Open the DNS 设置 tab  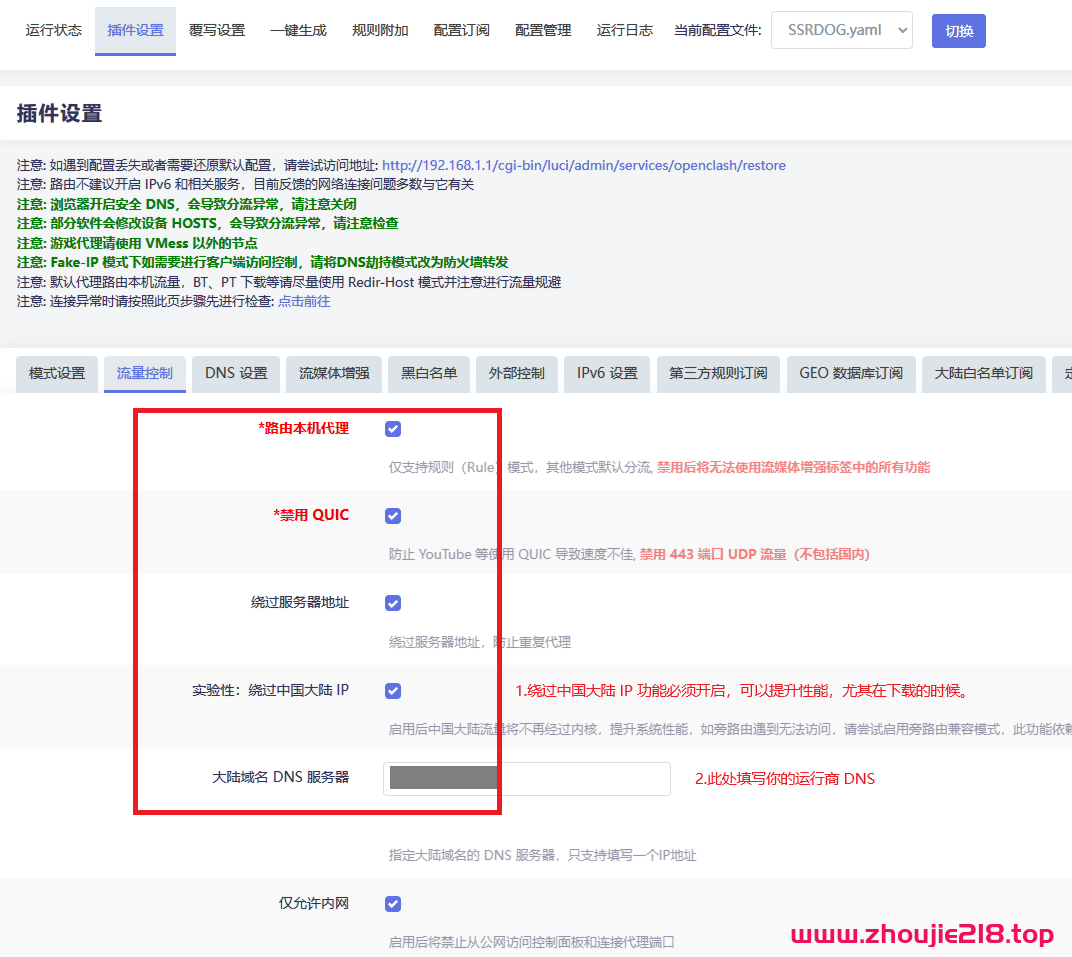click(x=235, y=373)
